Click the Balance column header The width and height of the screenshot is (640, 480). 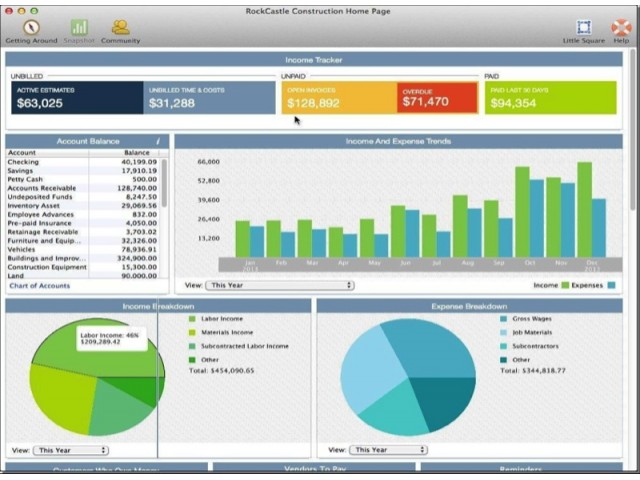point(124,153)
